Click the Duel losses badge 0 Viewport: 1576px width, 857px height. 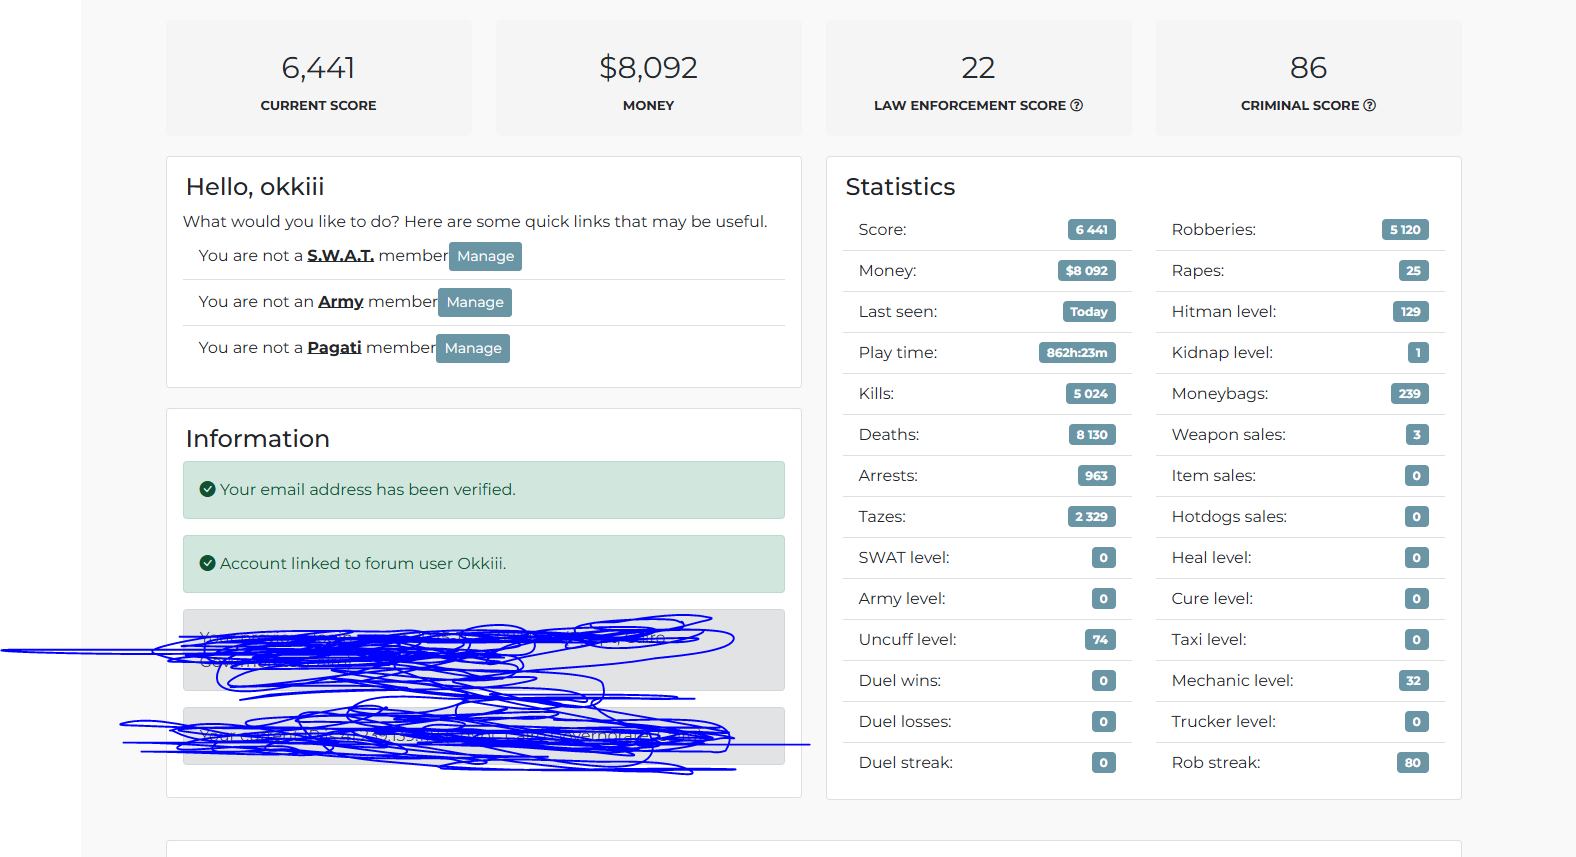click(1104, 722)
